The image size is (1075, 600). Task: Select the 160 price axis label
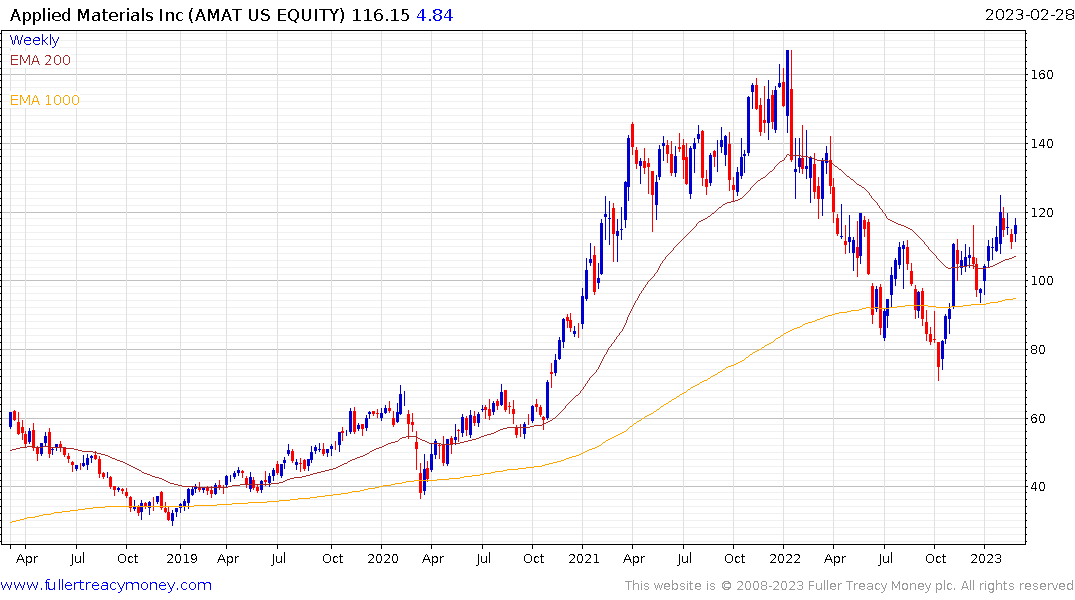(x=1042, y=75)
